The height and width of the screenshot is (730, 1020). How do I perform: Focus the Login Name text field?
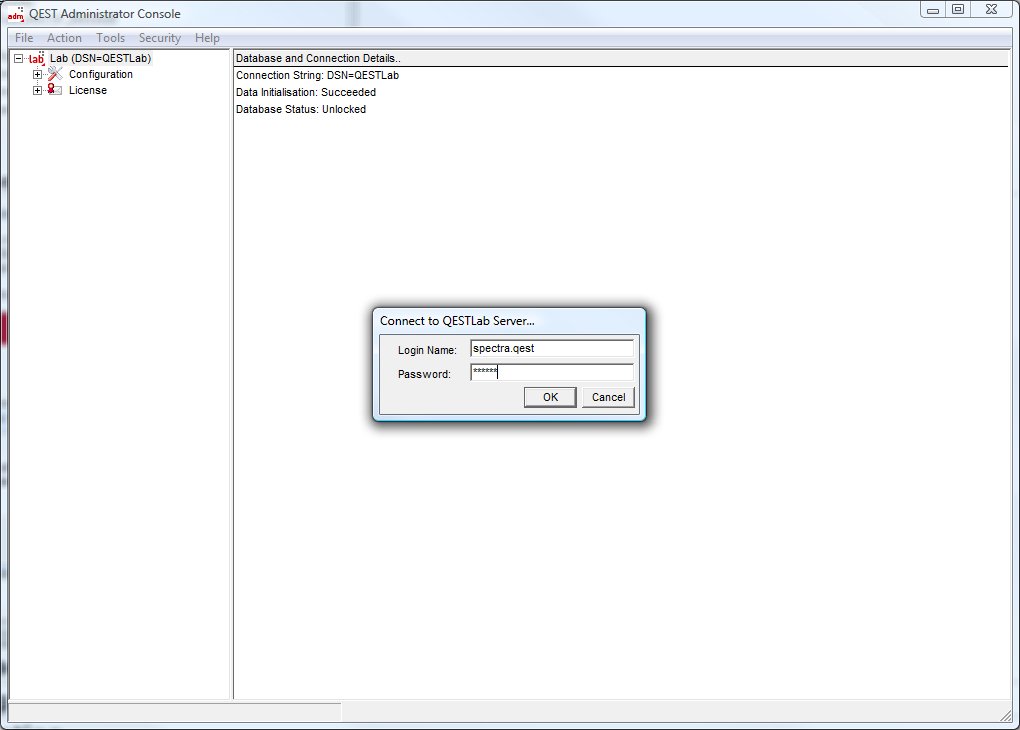[x=551, y=349]
